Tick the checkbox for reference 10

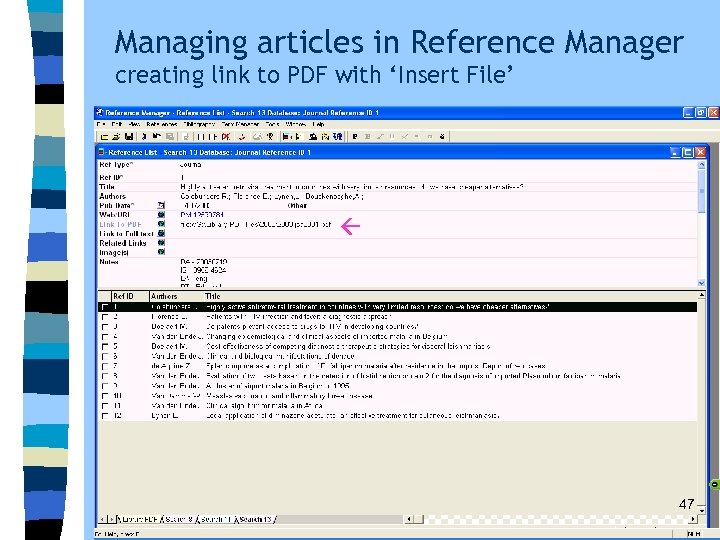click(x=105, y=396)
